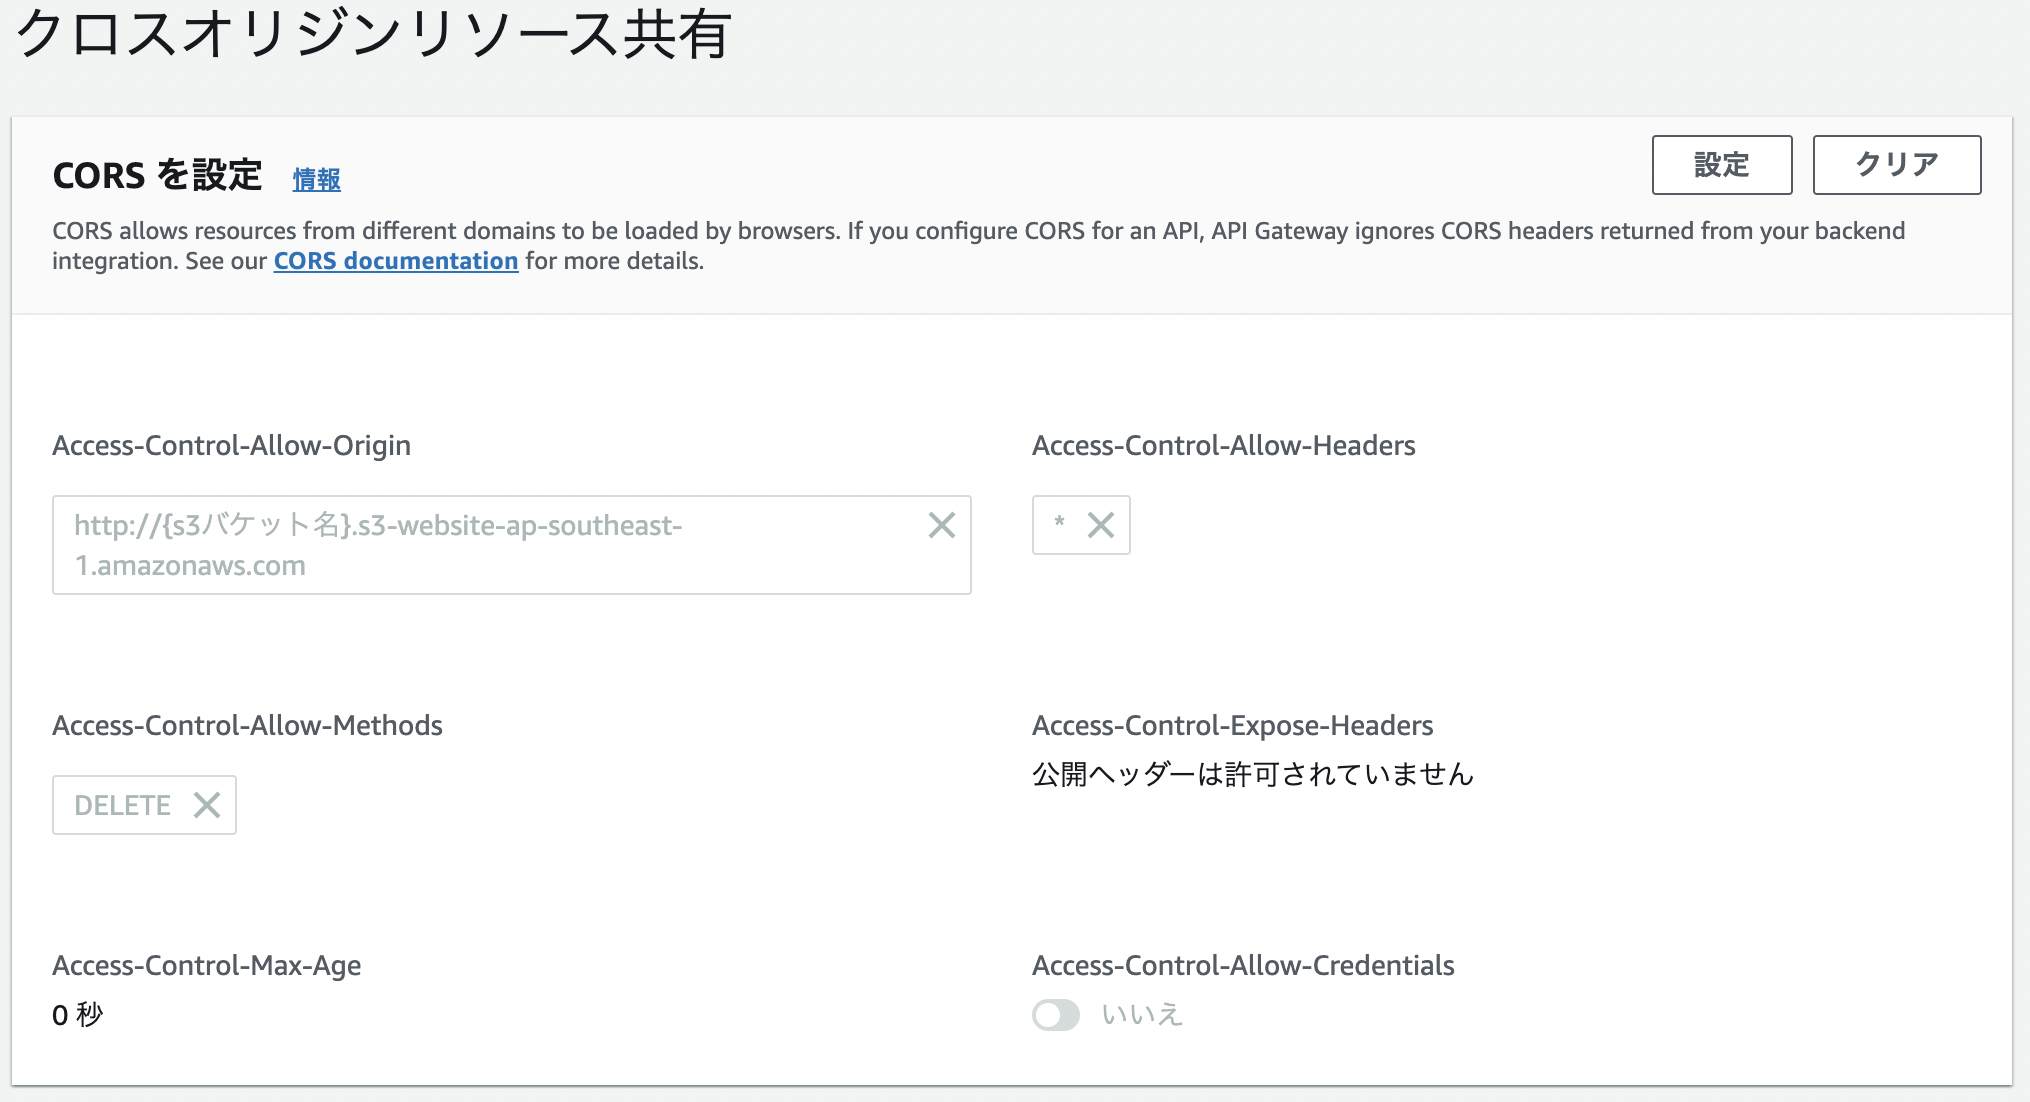Click the Access-Control-Allow-Origin URL field

point(511,545)
